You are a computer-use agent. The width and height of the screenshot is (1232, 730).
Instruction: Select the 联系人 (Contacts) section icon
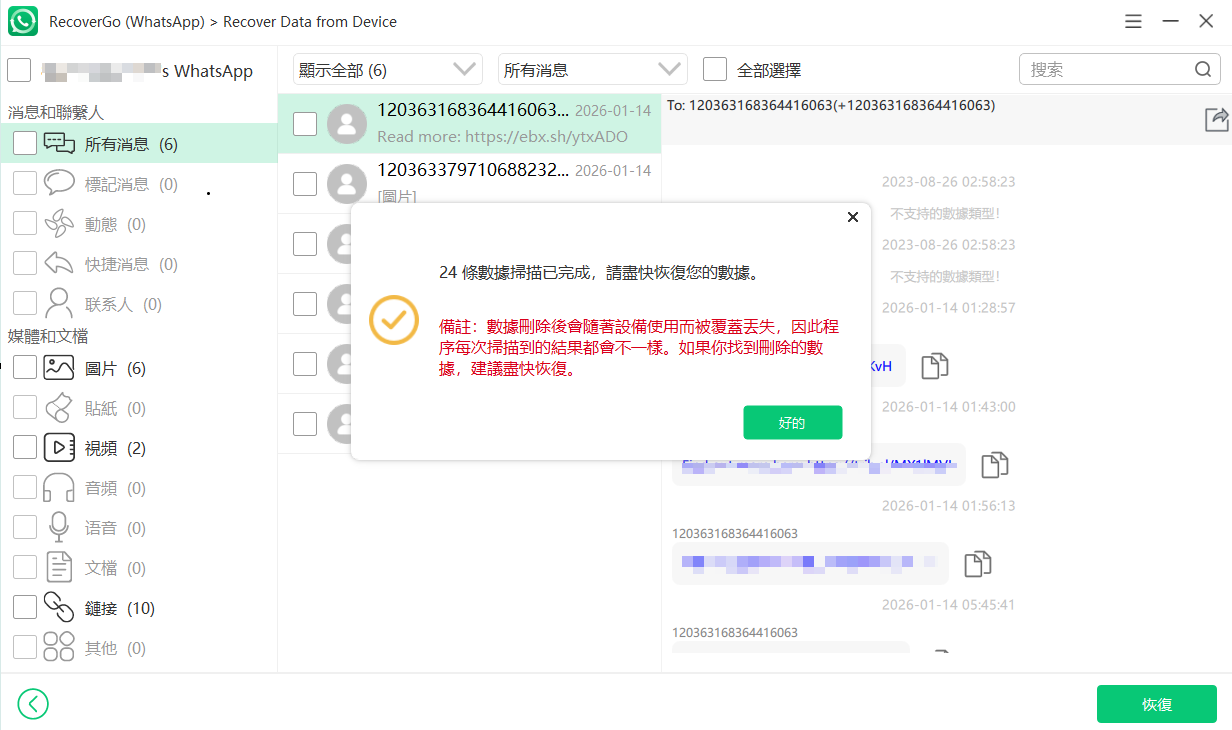[x=59, y=303]
